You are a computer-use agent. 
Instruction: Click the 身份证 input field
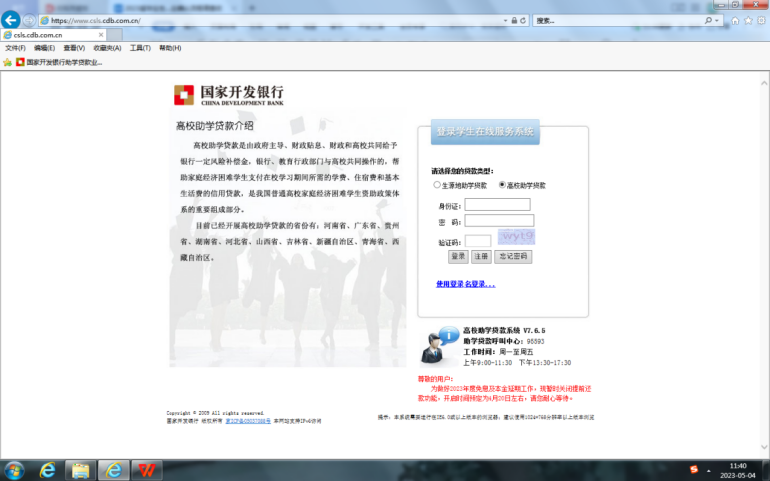tap(497, 205)
